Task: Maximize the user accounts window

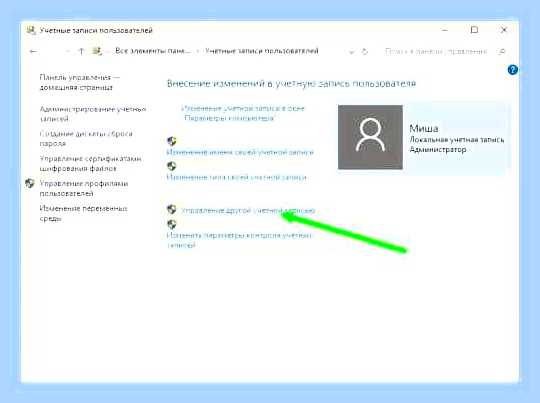Action: pyautogui.click(x=474, y=30)
